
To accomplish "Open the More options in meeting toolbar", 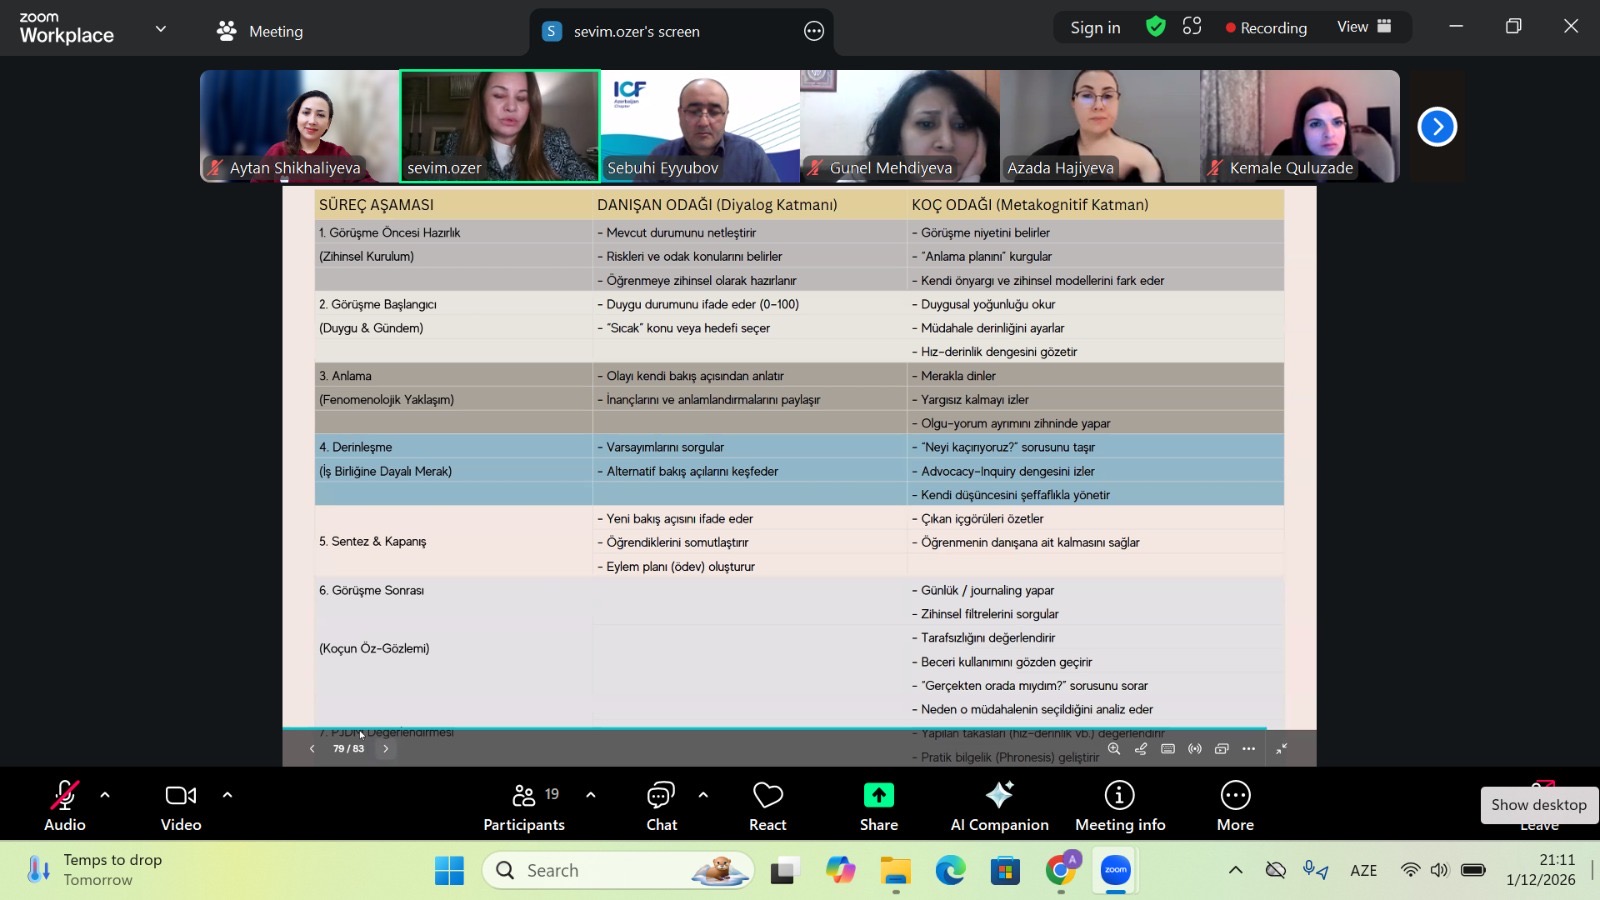I will 1235,805.
